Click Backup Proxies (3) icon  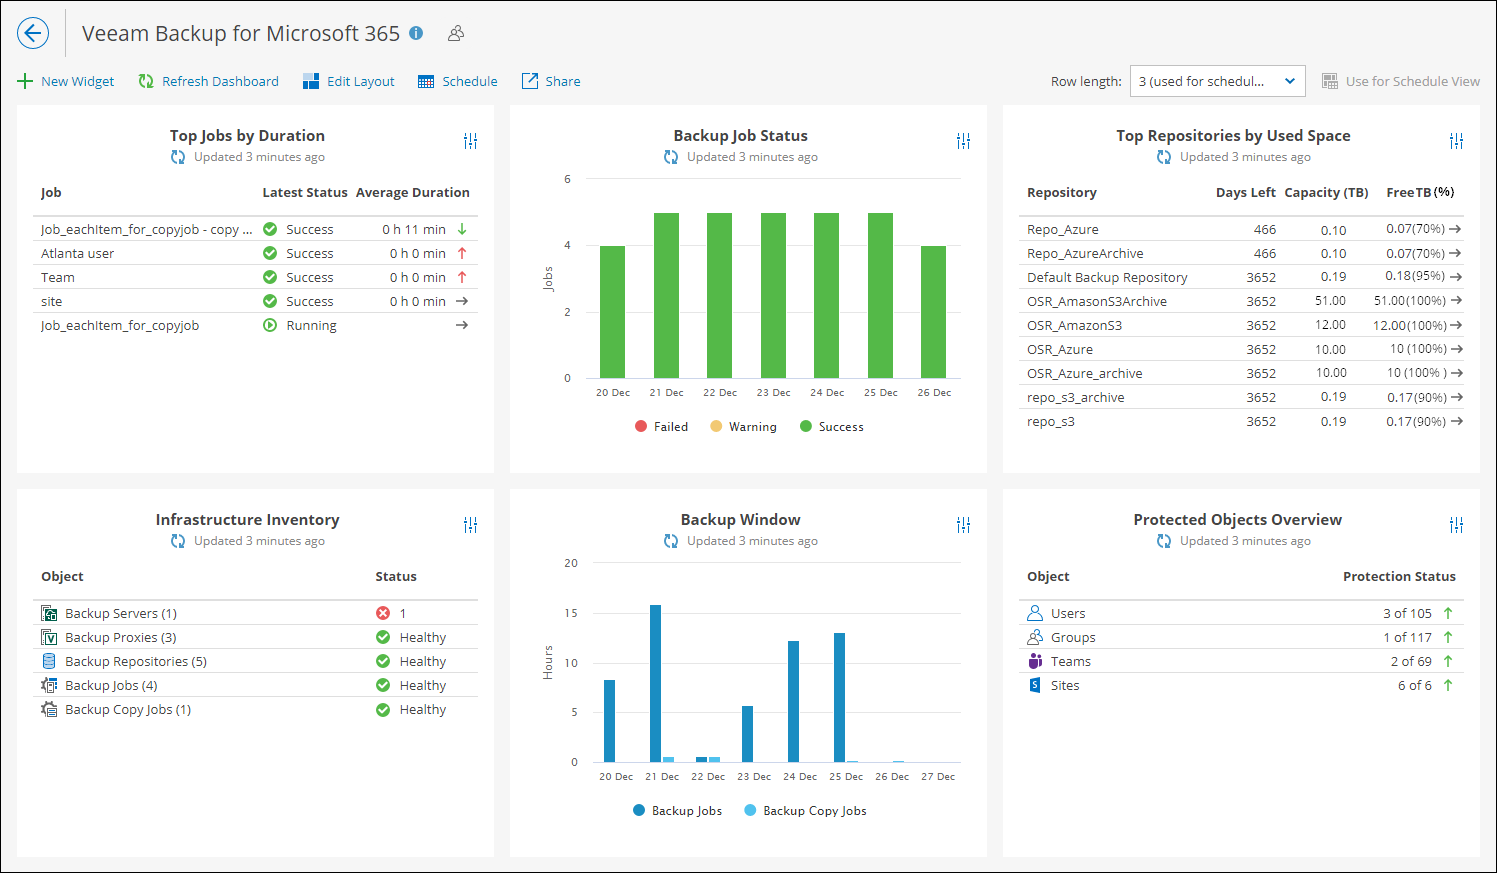click(x=49, y=637)
